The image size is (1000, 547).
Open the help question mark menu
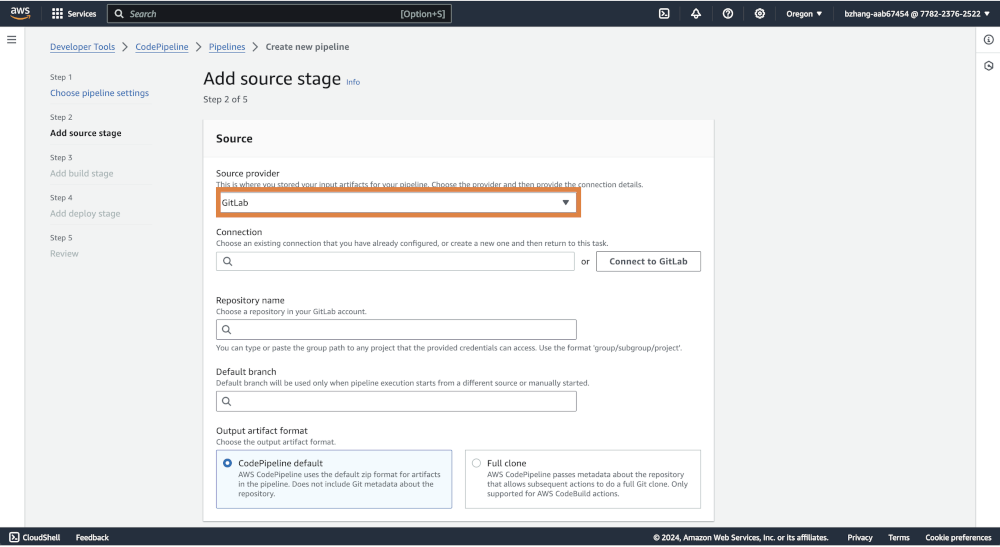click(728, 13)
